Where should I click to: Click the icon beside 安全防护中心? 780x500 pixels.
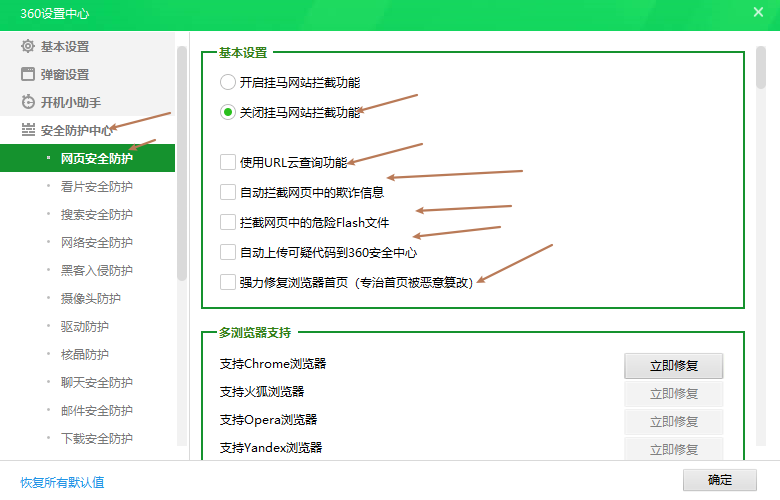[28, 130]
